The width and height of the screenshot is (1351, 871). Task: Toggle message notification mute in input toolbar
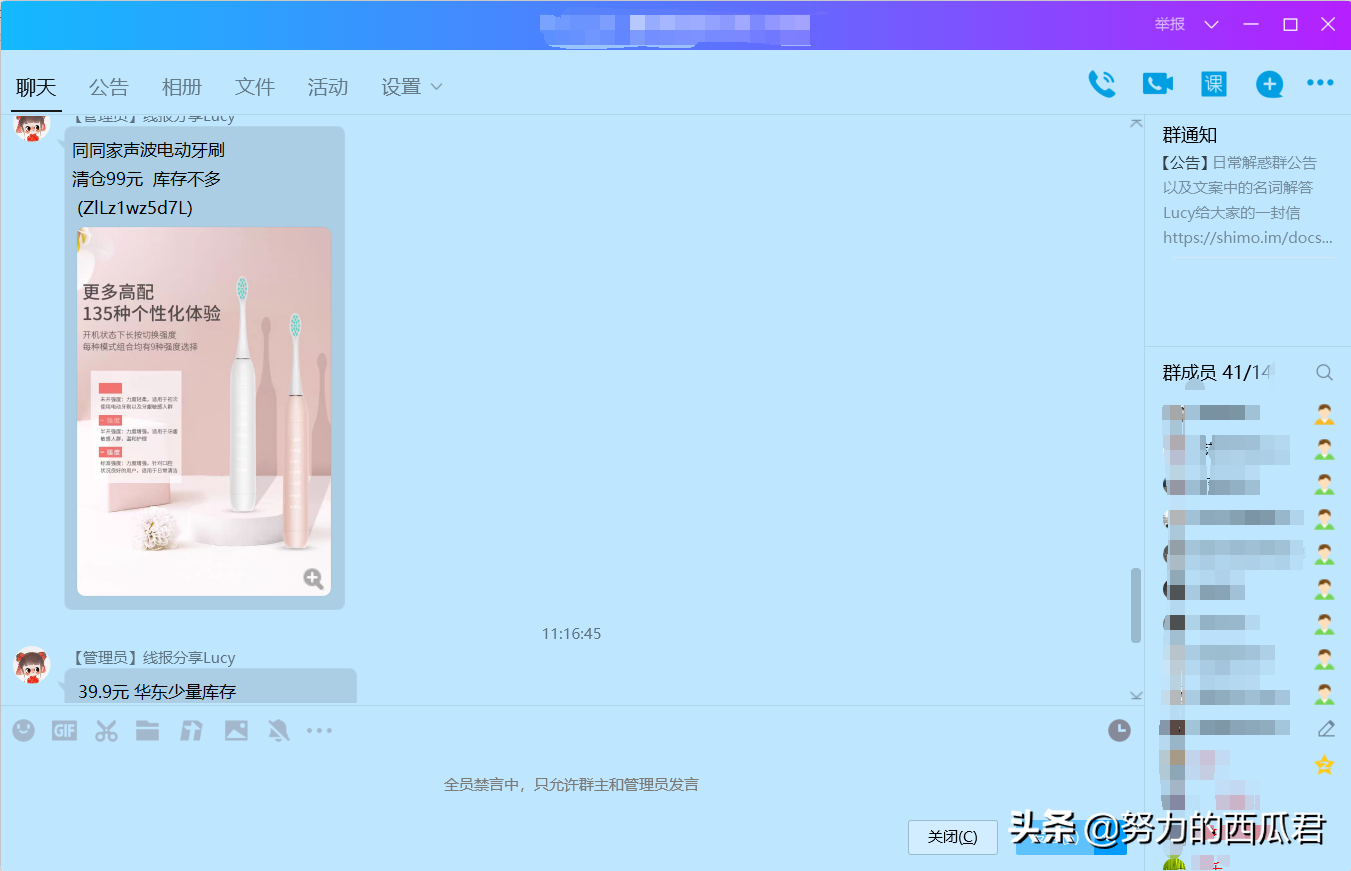278,730
